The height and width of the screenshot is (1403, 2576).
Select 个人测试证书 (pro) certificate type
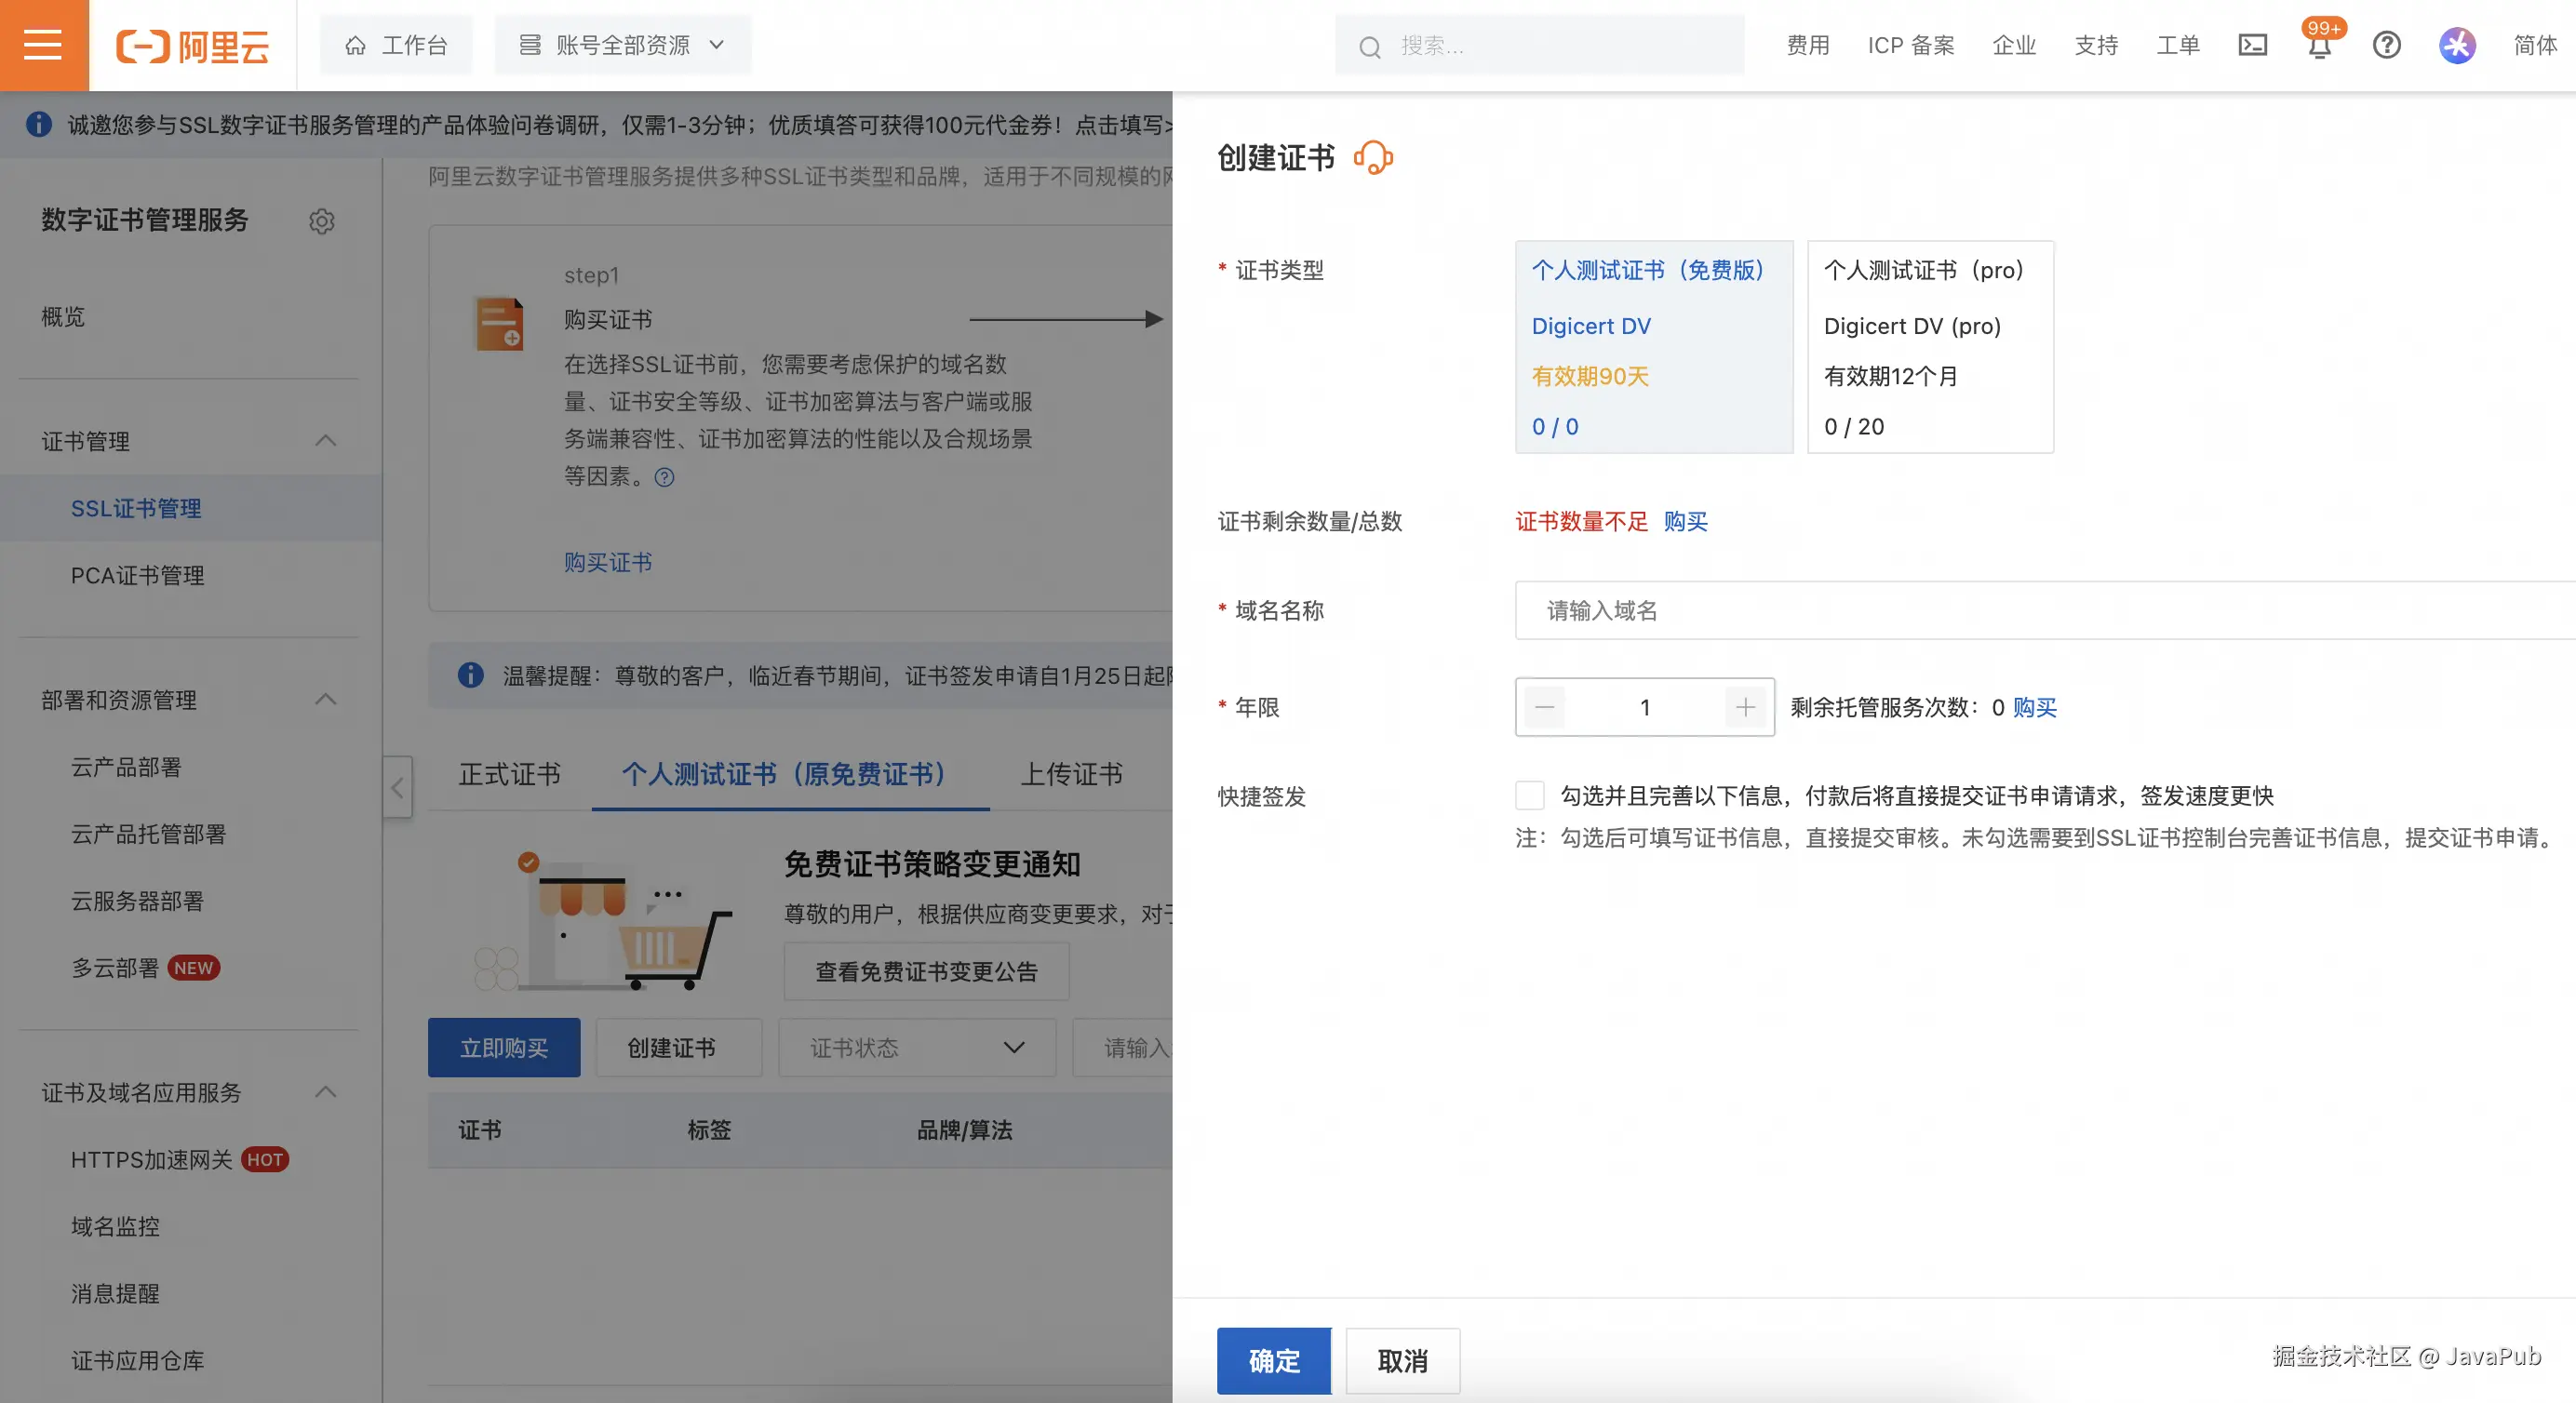click(1929, 346)
